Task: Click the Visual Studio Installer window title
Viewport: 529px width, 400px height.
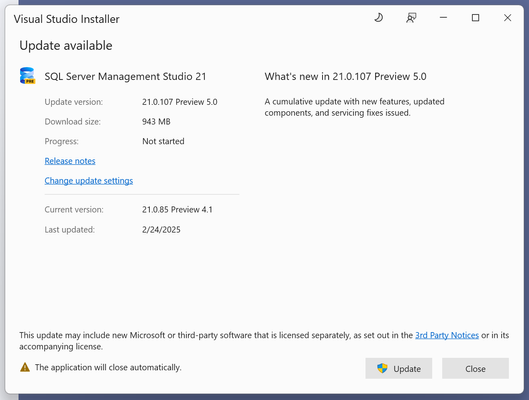Action: [x=66, y=19]
